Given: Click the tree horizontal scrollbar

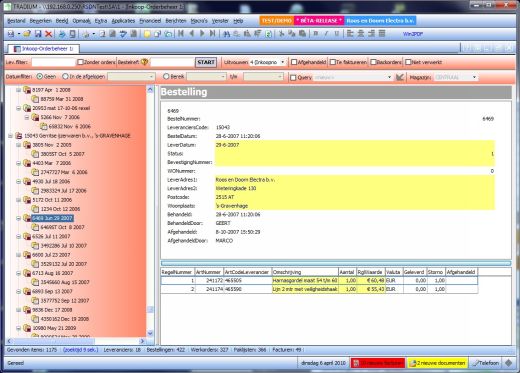Looking at the screenshot, I should [x=76, y=341].
